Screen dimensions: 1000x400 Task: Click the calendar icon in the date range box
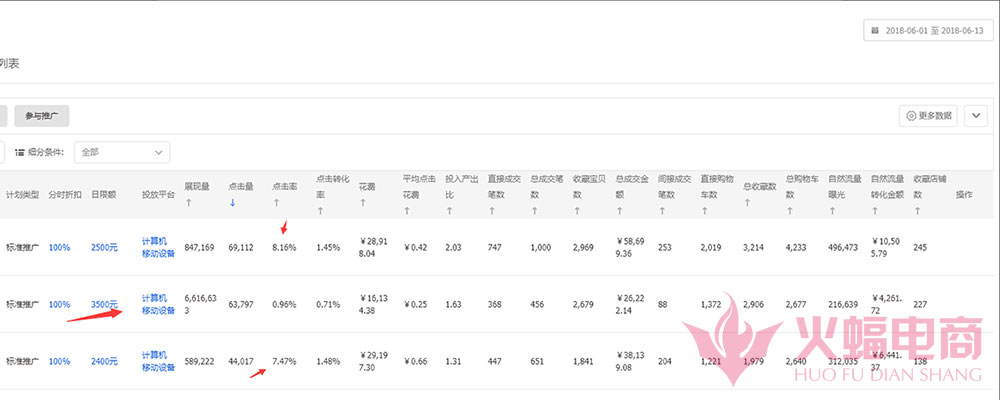click(876, 30)
